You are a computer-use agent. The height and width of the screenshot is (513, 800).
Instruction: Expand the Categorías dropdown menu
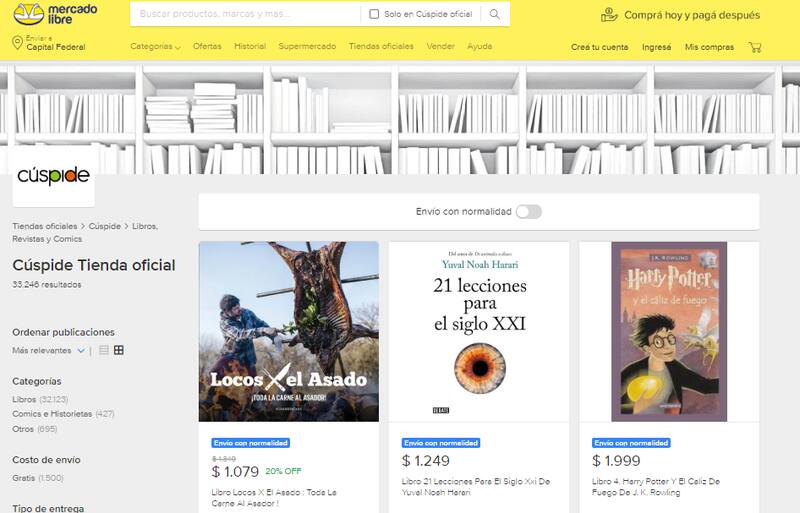155,47
